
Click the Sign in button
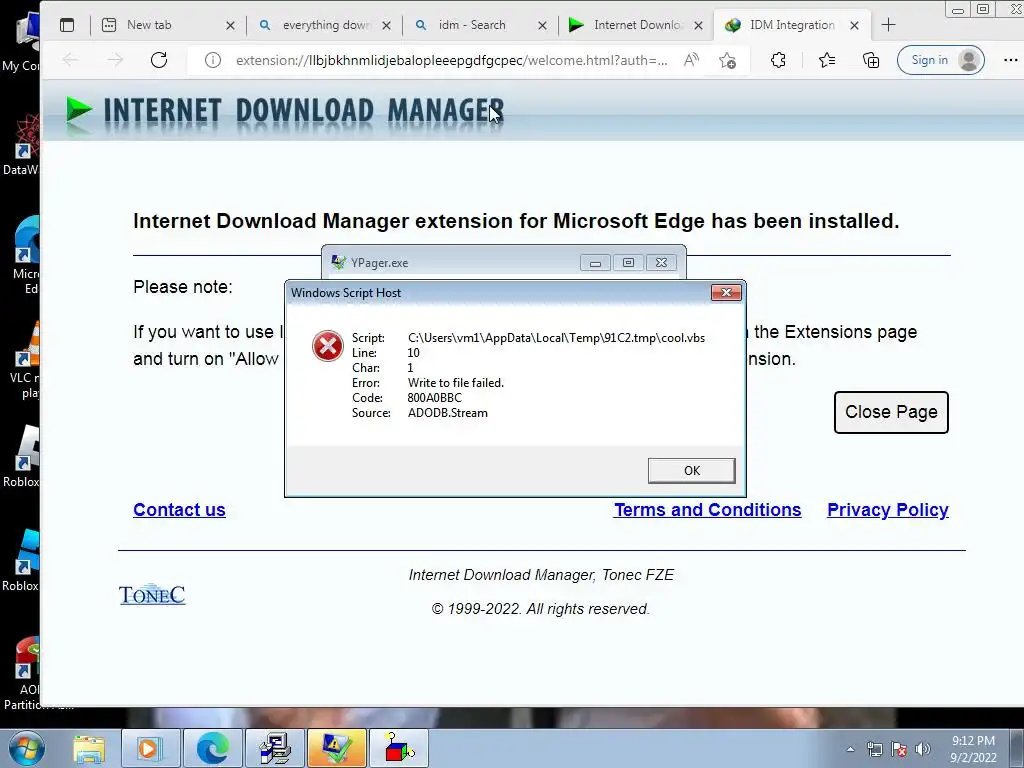pos(940,60)
